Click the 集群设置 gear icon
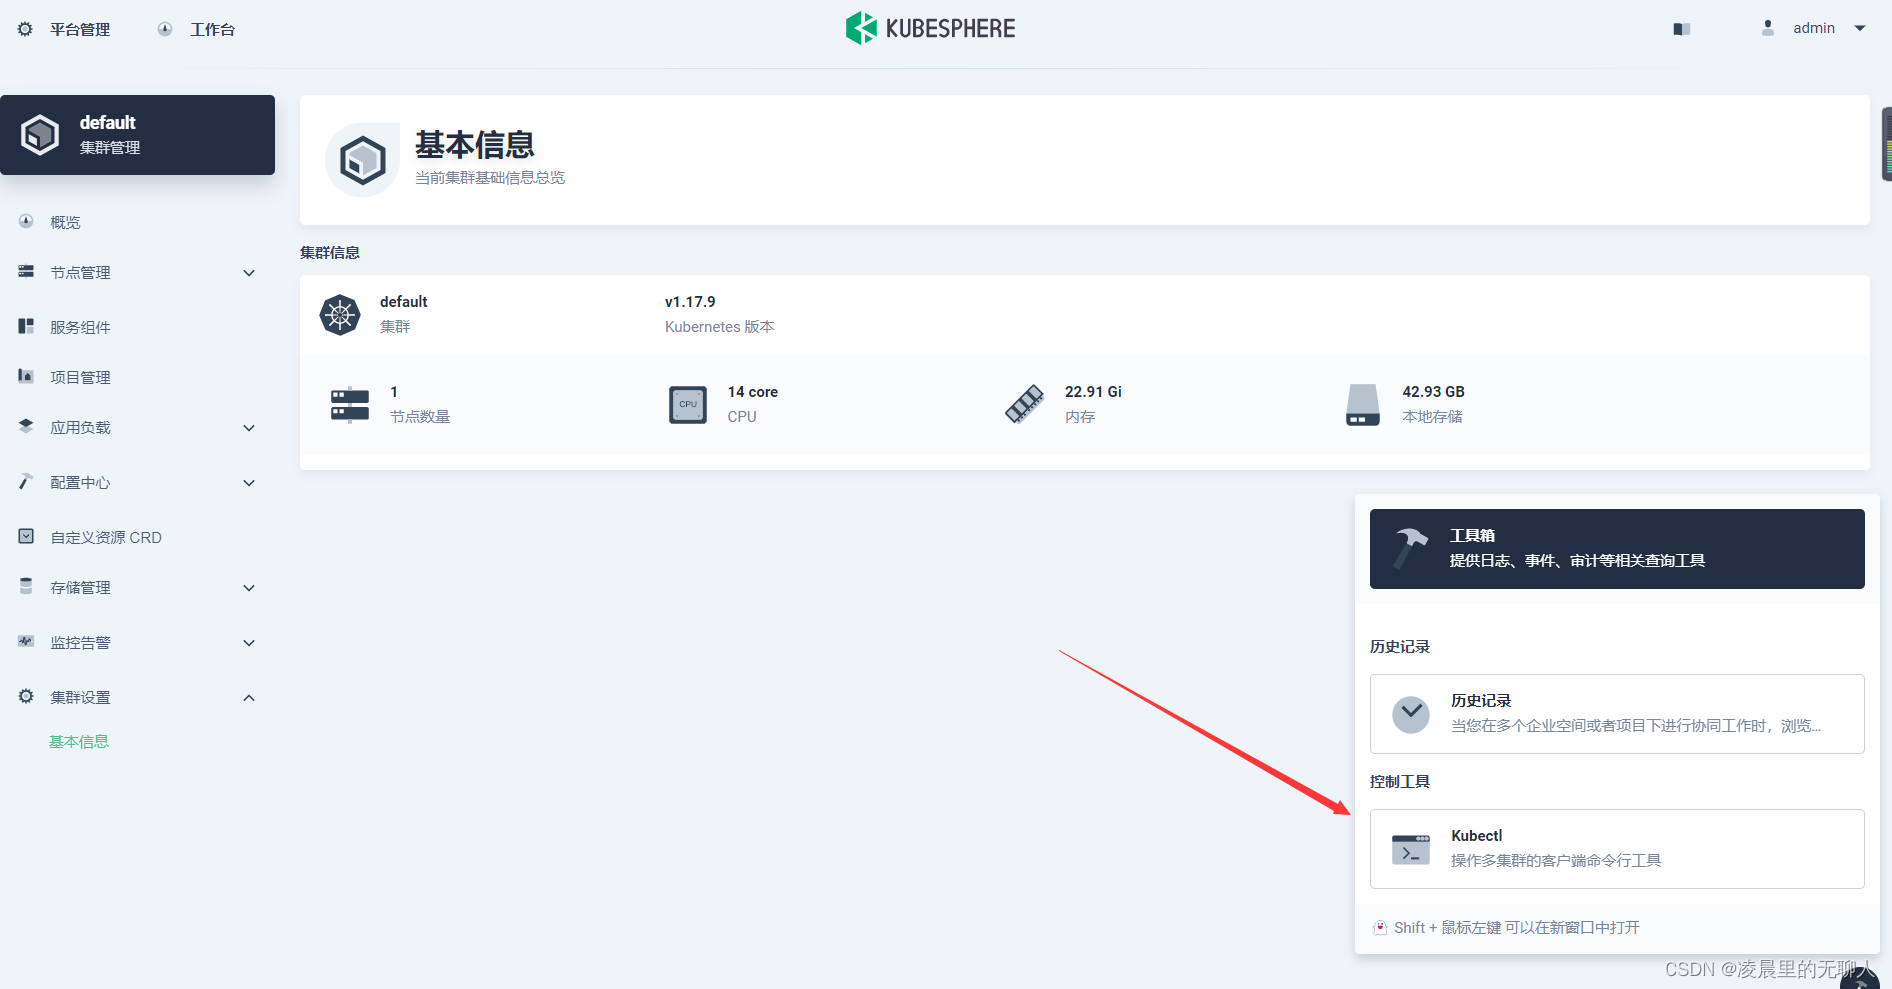The height and width of the screenshot is (989, 1892). click(26, 696)
